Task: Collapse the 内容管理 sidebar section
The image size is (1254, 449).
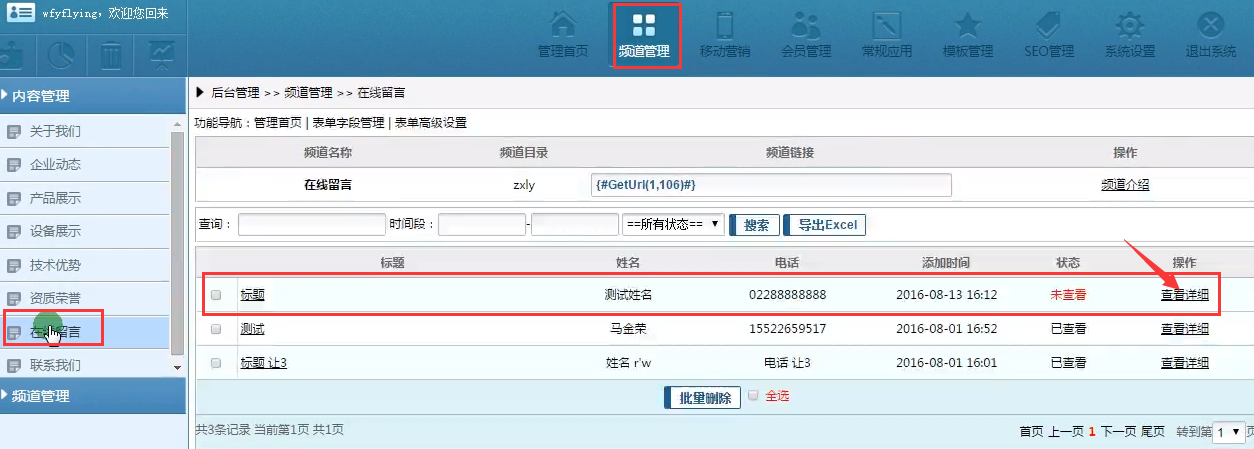Action: pyautogui.click(x=93, y=96)
